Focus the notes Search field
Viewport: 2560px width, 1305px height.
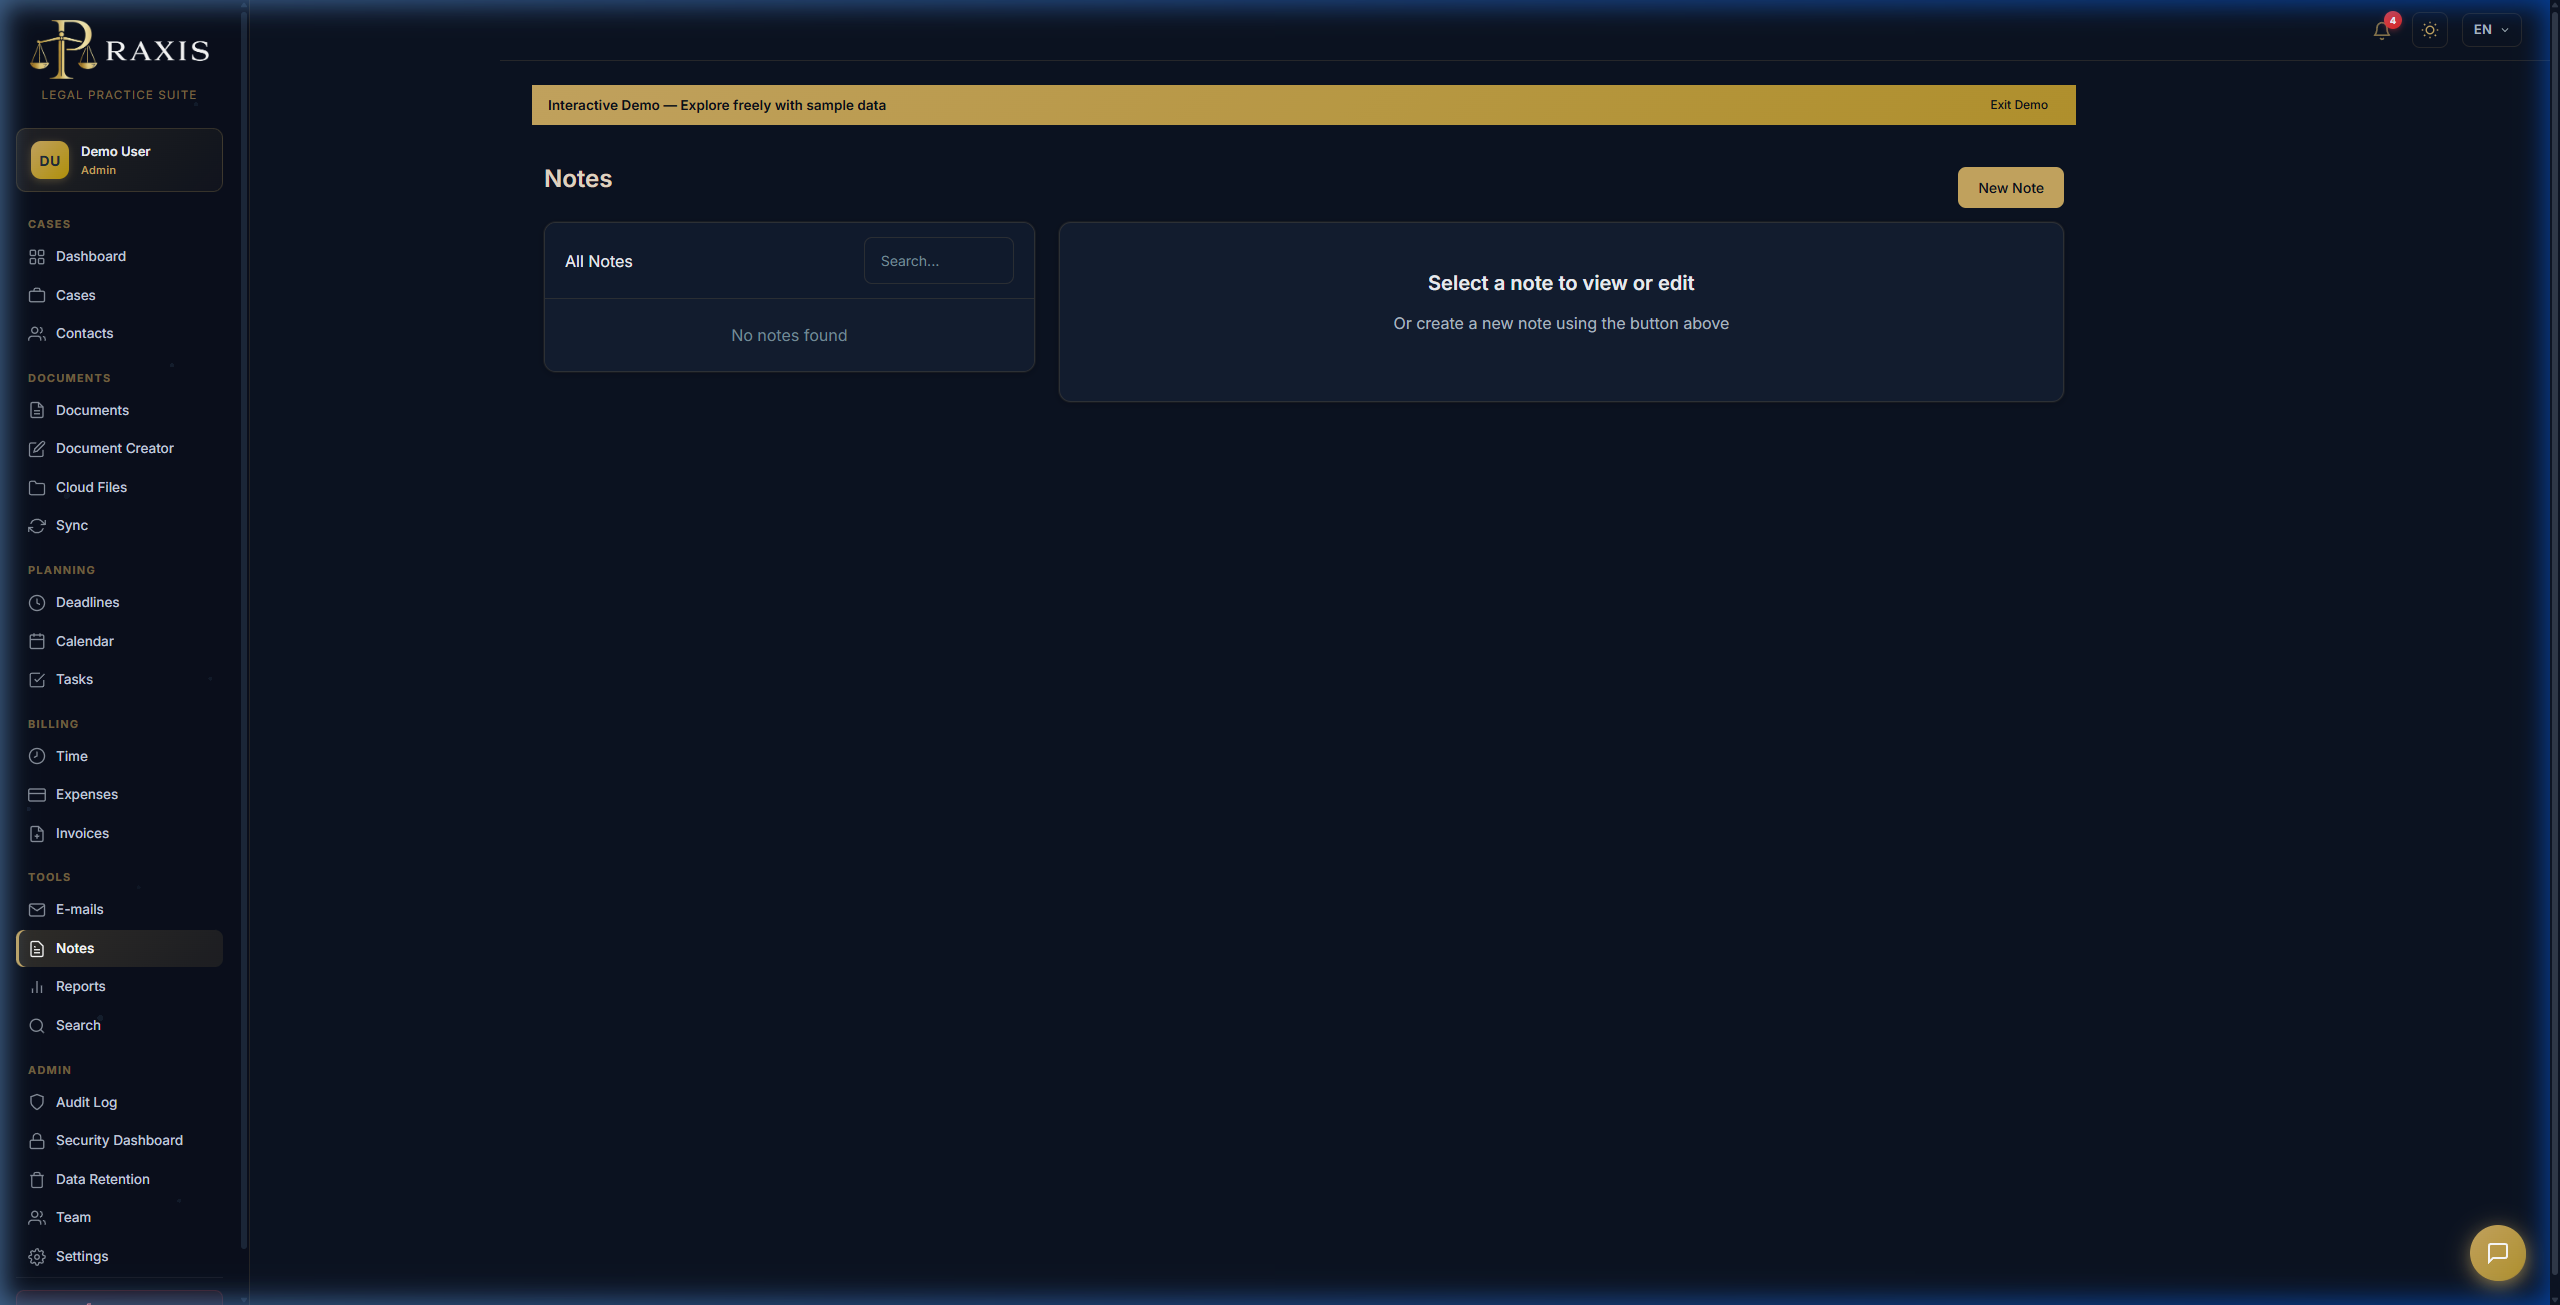tap(938, 261)
